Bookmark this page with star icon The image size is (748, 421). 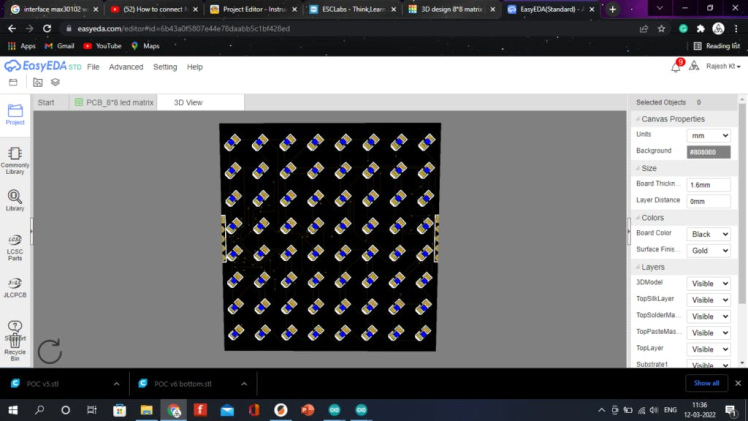(x=661, y=29)
